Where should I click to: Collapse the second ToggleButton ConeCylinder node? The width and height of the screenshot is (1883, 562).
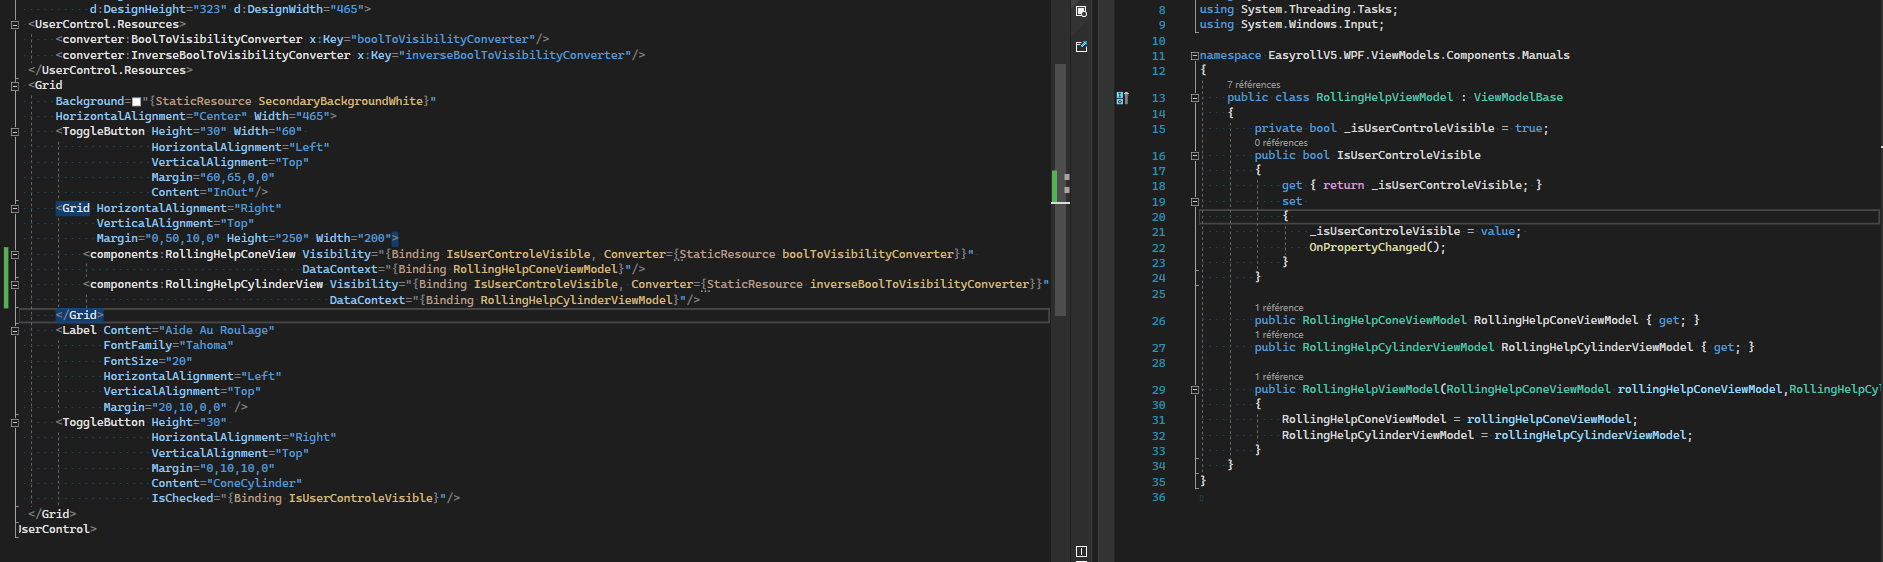tap(15, 422)
